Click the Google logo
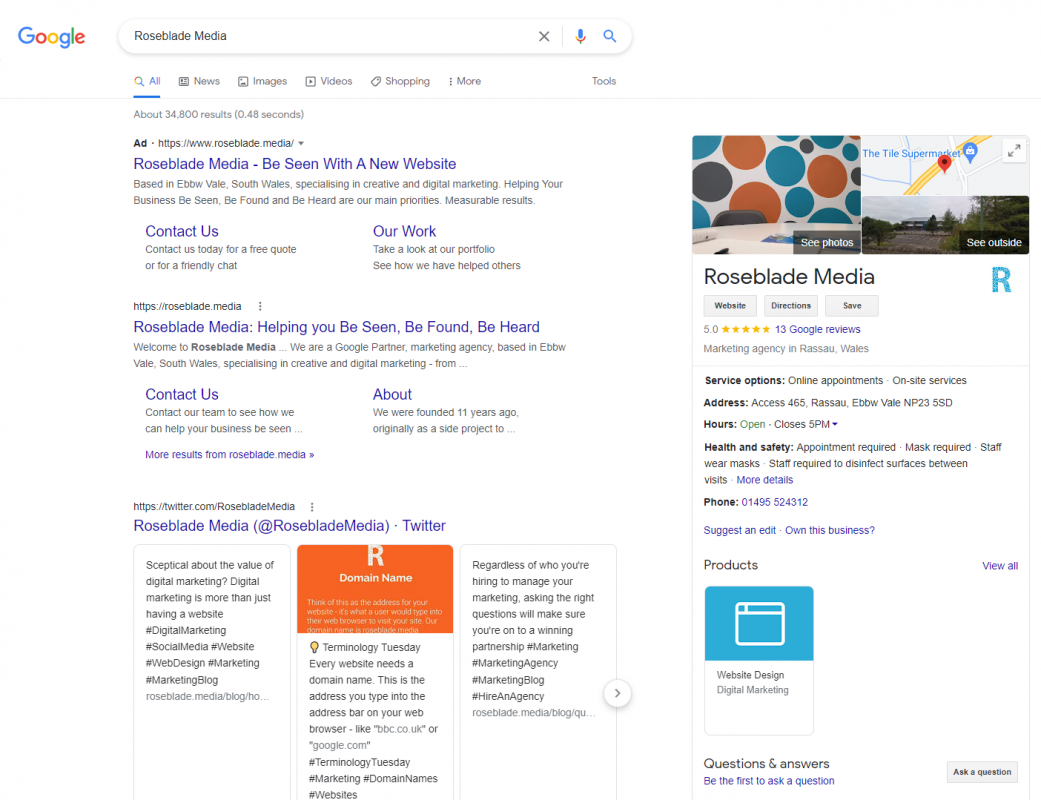The width and height of the screenshot is (1041, 800). [x=51, y=37]
